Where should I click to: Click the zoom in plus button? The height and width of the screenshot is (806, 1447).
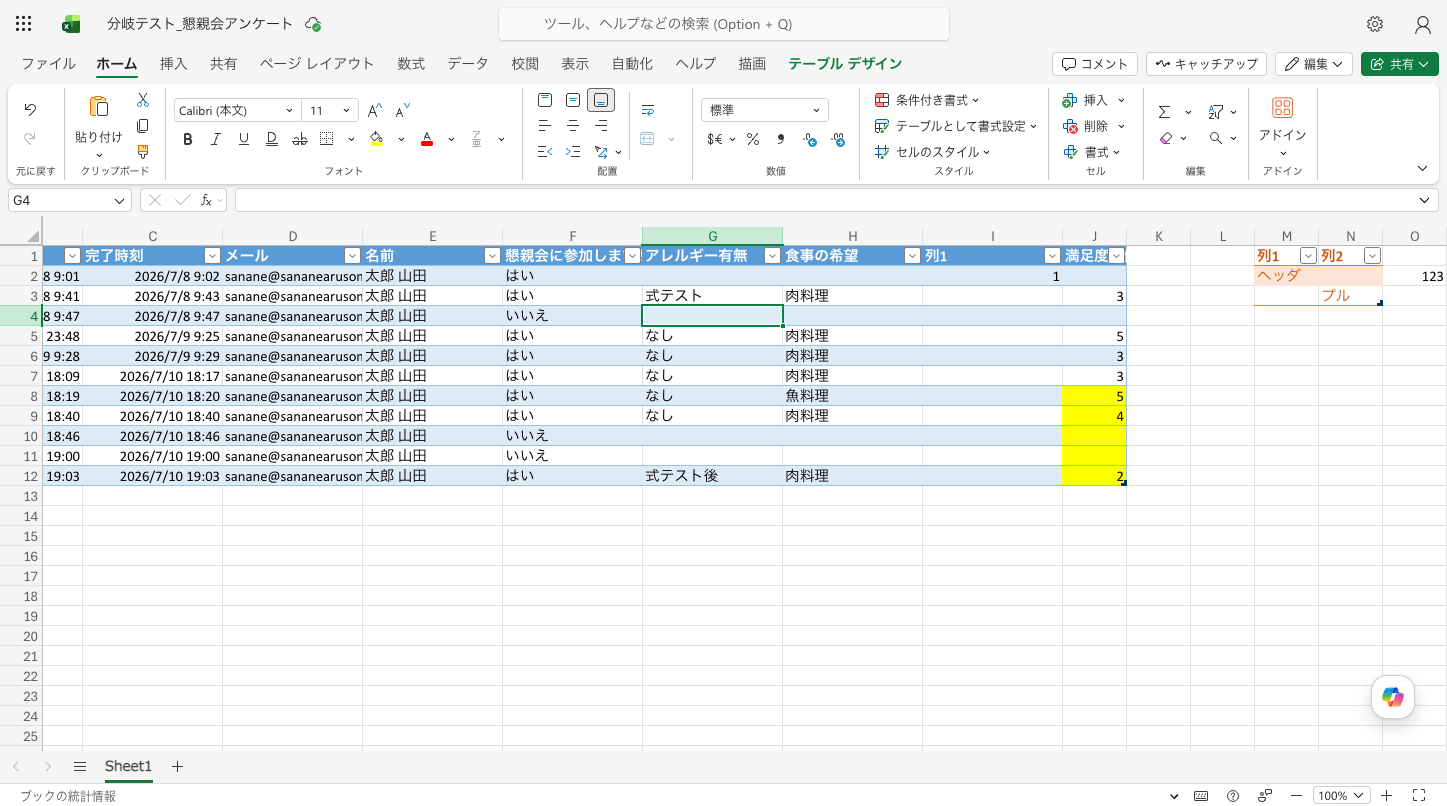pyautogui.click(x=1386, y=796)
